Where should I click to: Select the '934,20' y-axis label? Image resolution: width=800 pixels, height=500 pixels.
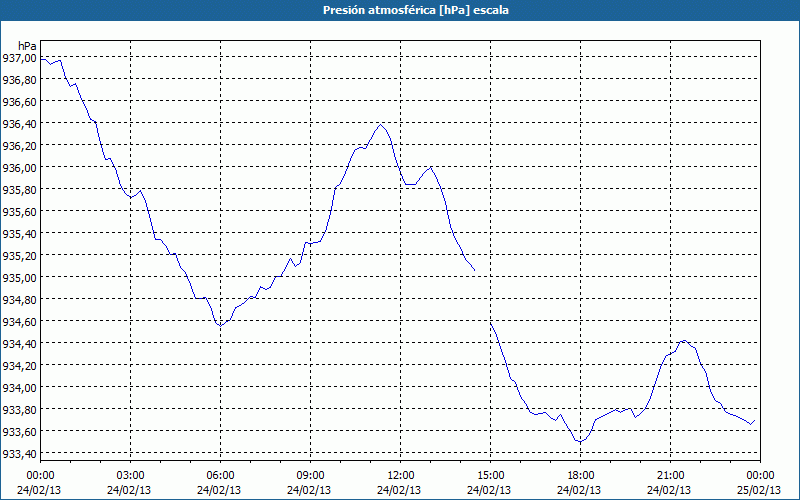(x=20, y=365)
